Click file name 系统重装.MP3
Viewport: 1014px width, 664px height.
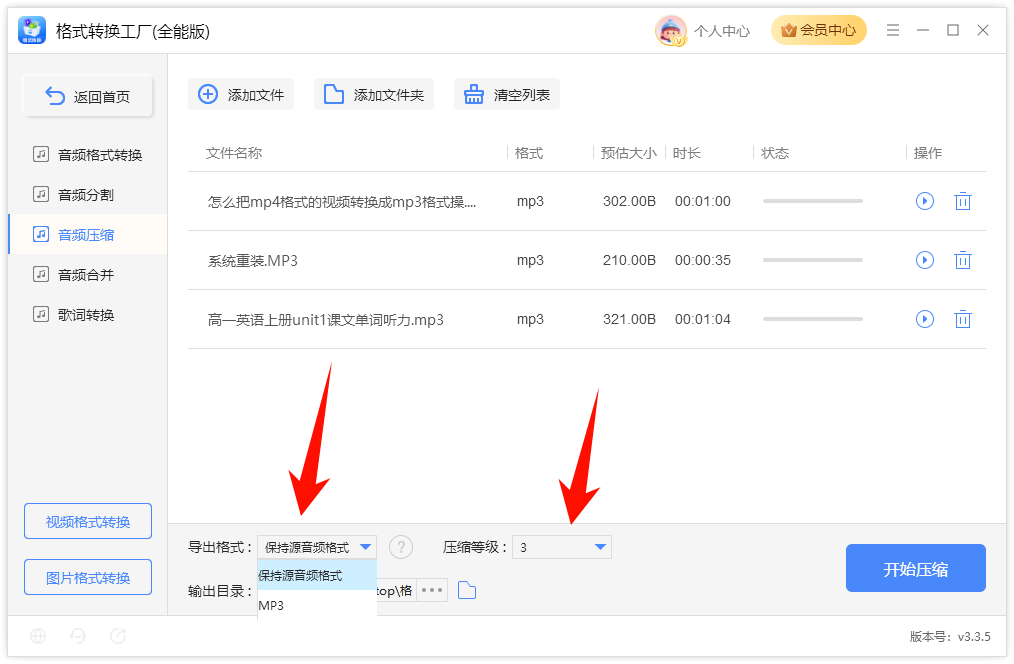tap(253, 261)
